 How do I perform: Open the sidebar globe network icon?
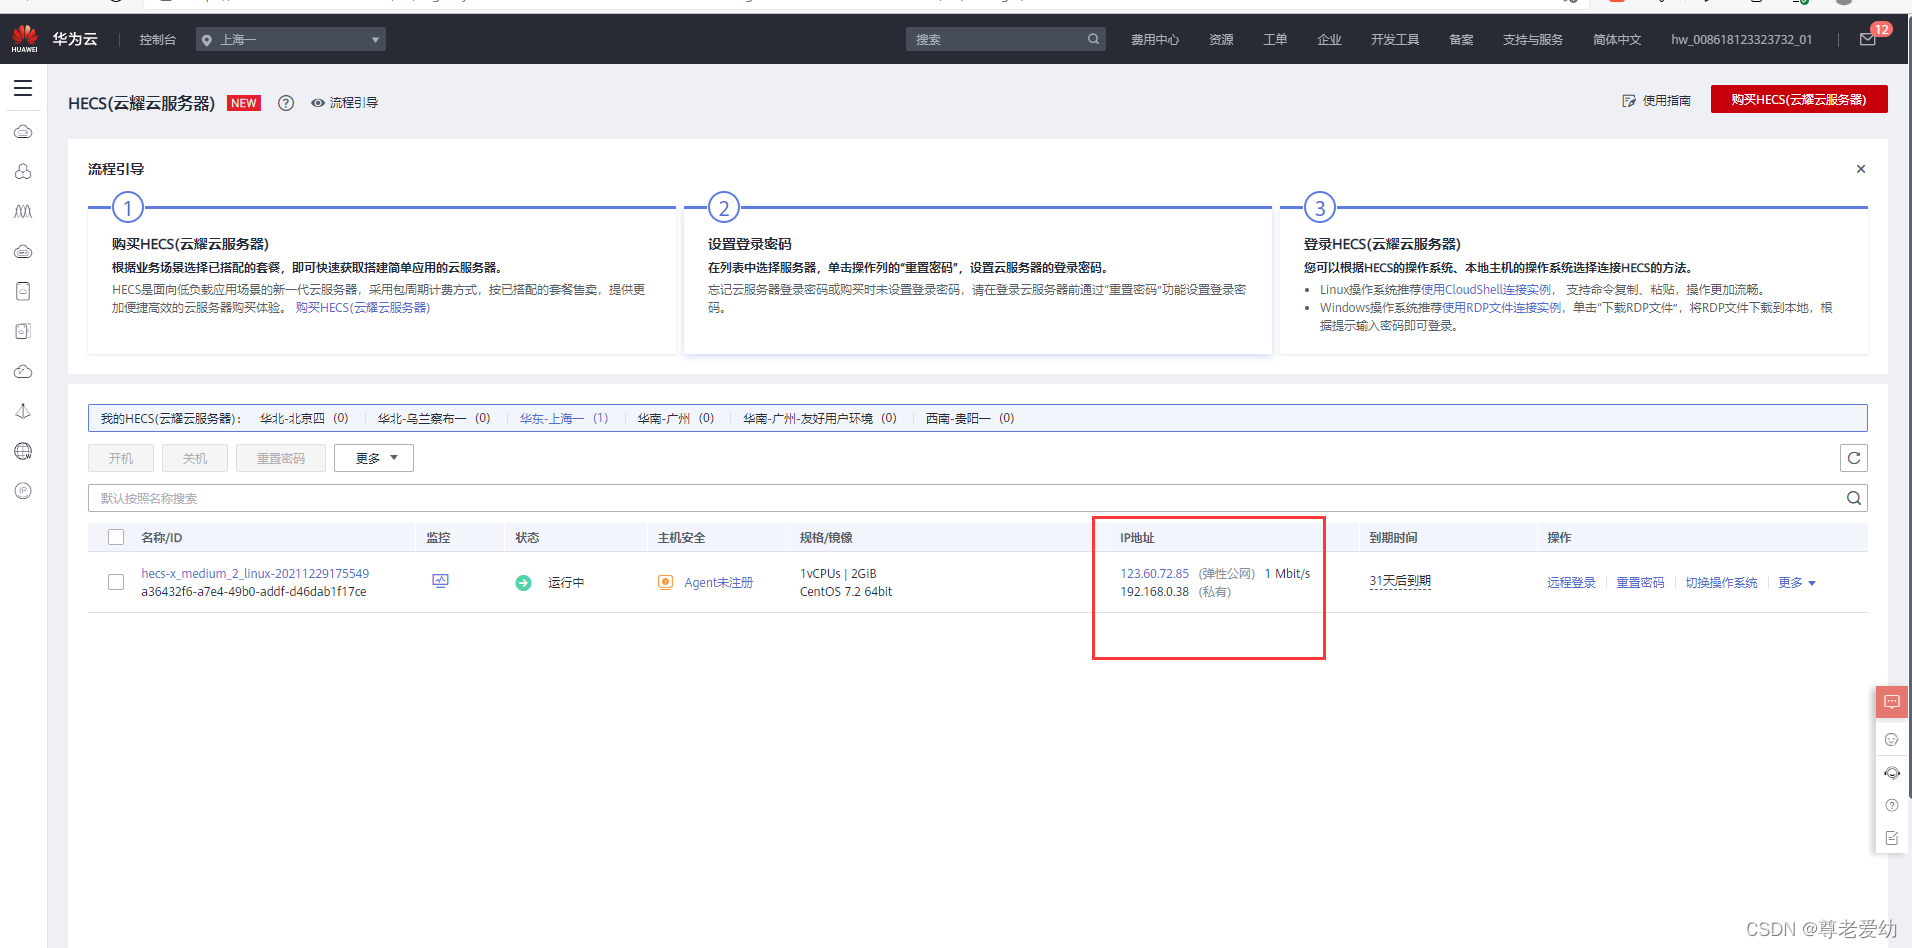click(x=23, y=451)
